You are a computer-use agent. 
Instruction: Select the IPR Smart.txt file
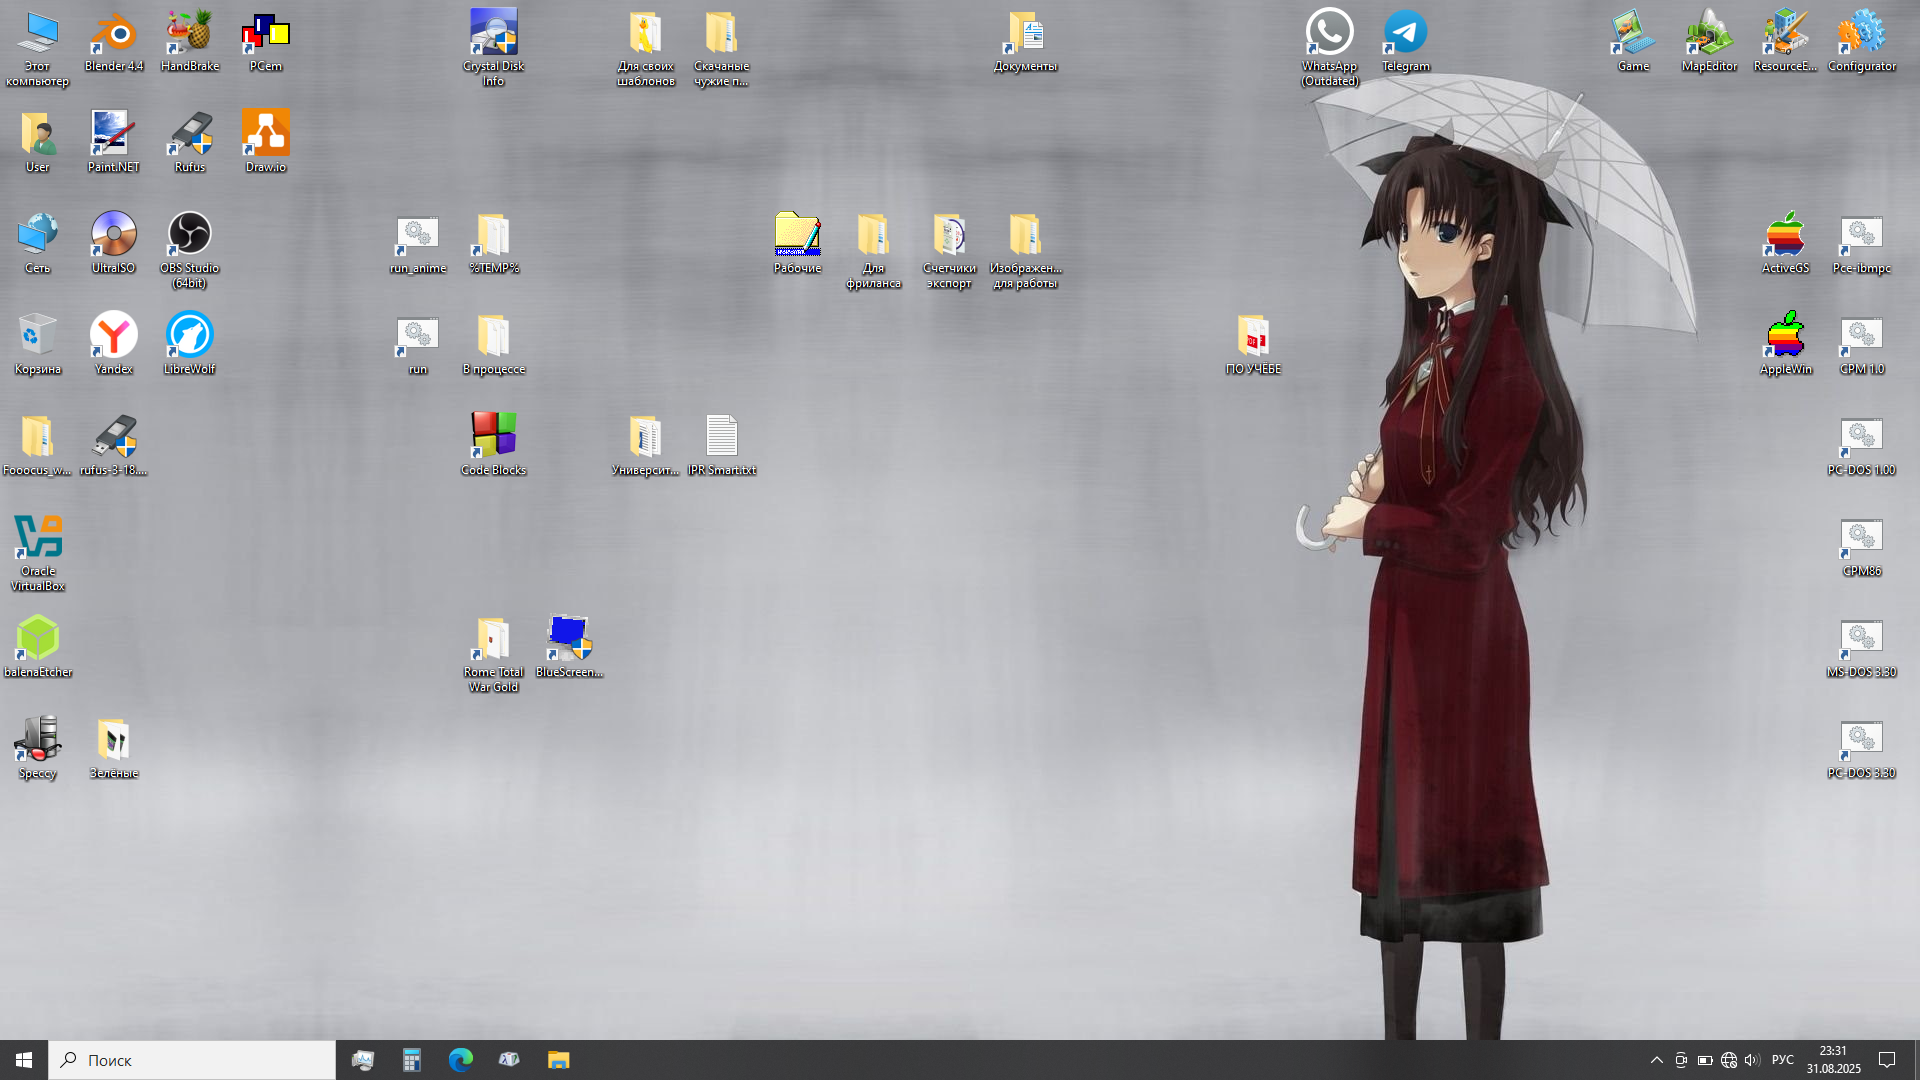721,445
